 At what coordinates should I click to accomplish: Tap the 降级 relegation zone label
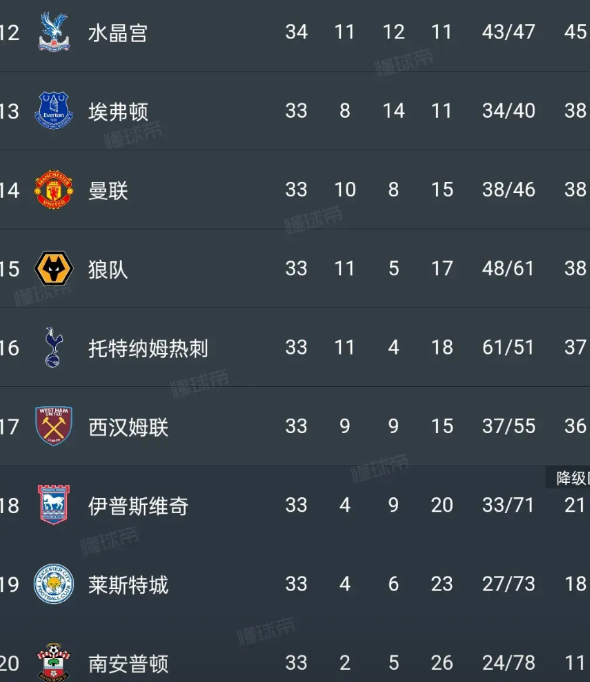(x=568, y=478)
